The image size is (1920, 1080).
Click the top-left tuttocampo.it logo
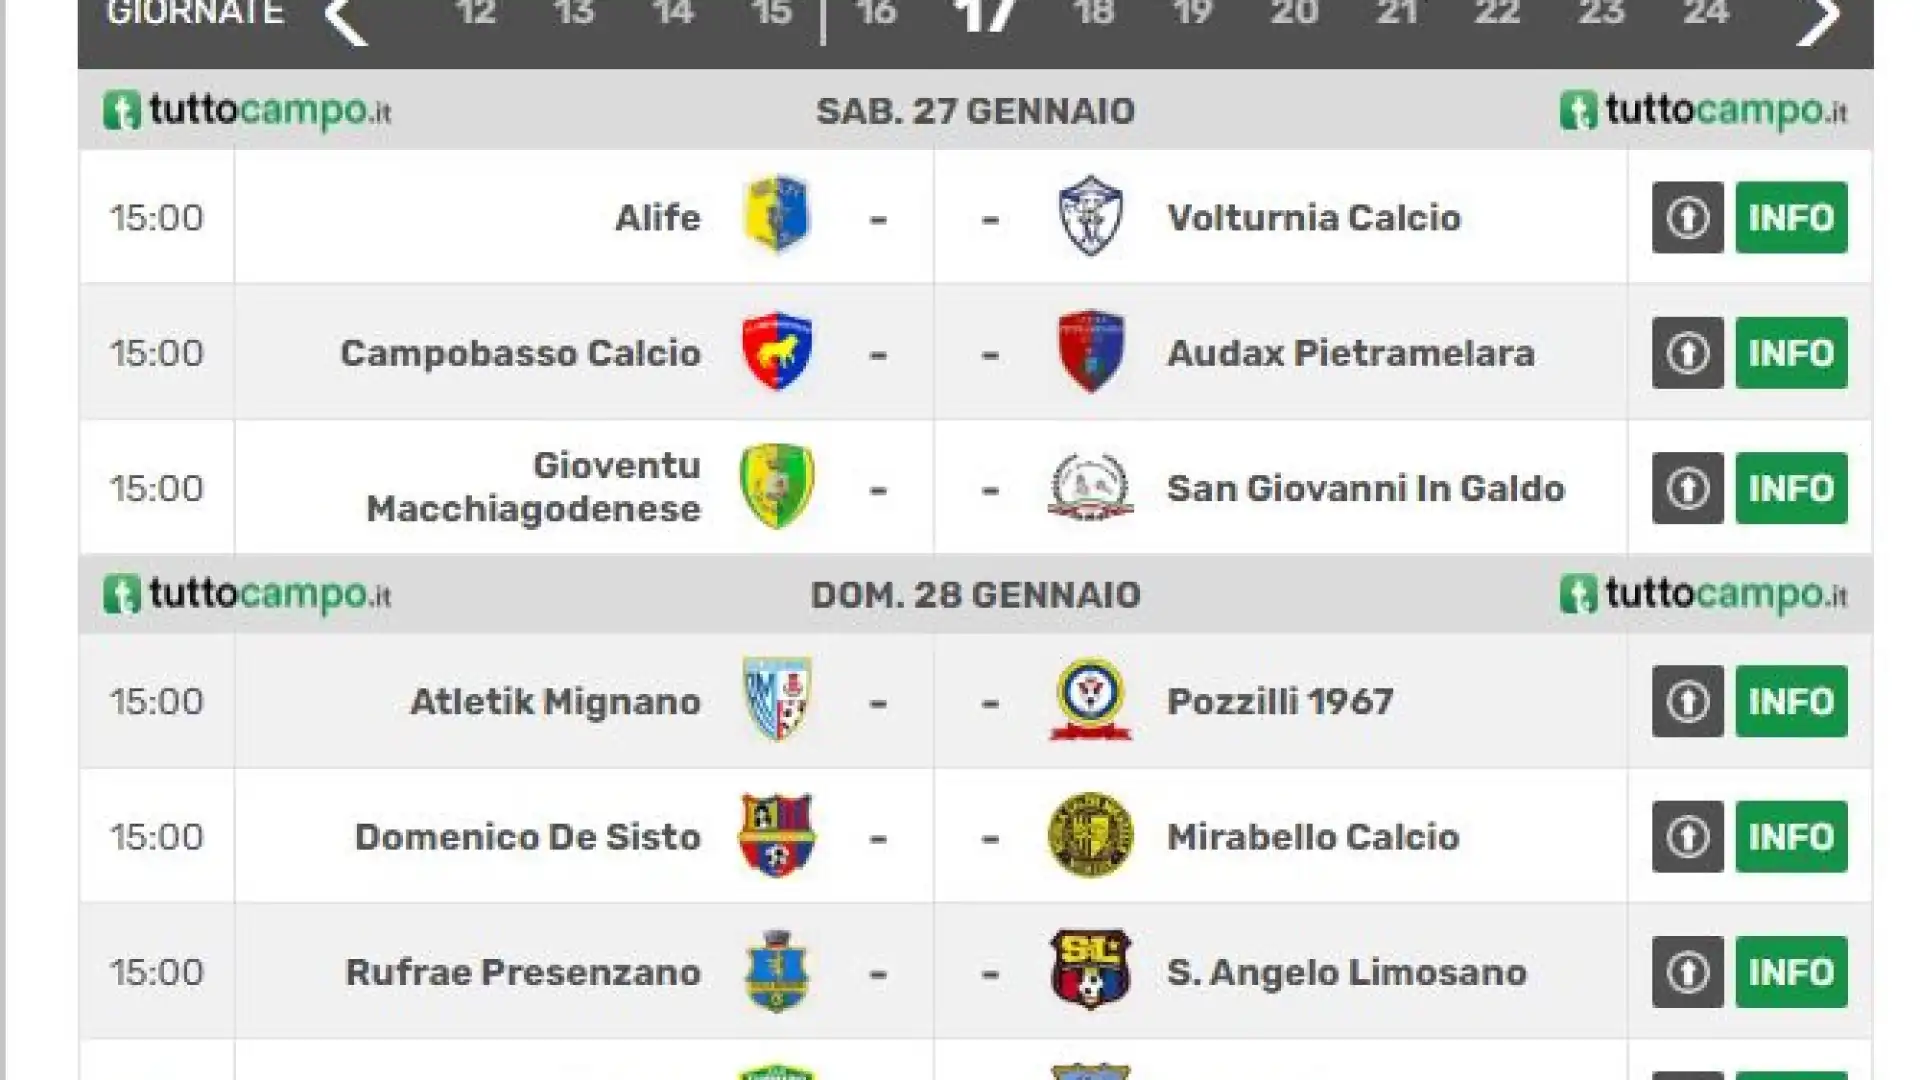(x=247, y=110)
